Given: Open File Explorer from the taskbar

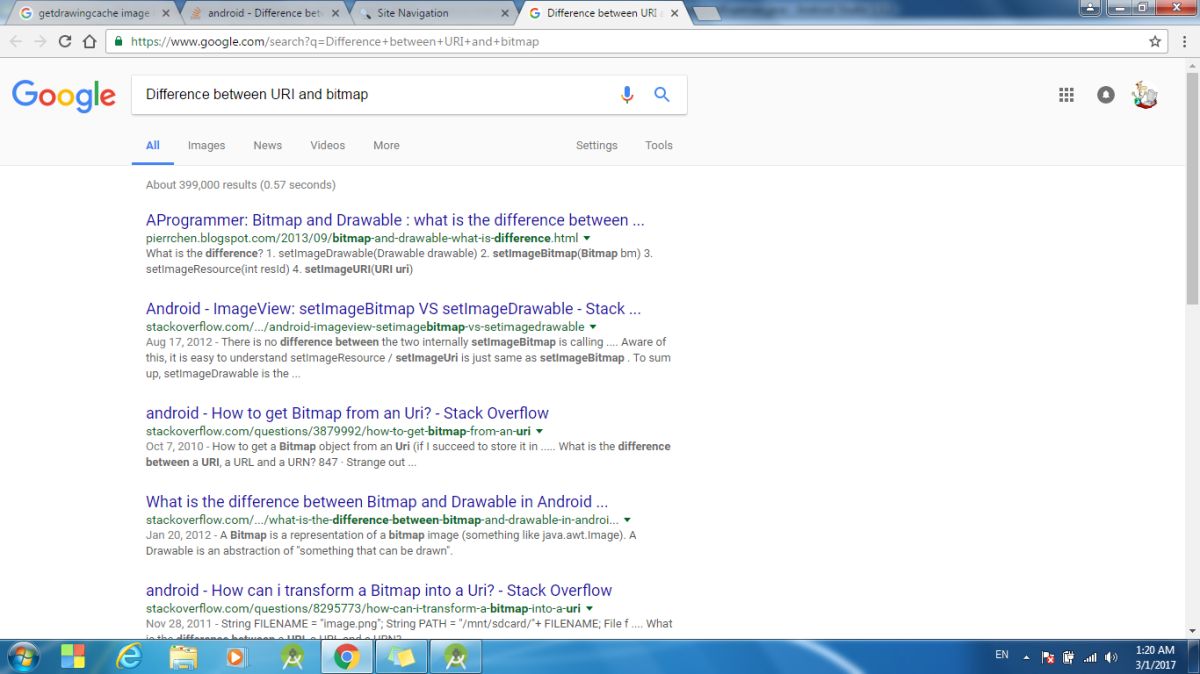Looking at the screenshot, I should coord(183,657).
